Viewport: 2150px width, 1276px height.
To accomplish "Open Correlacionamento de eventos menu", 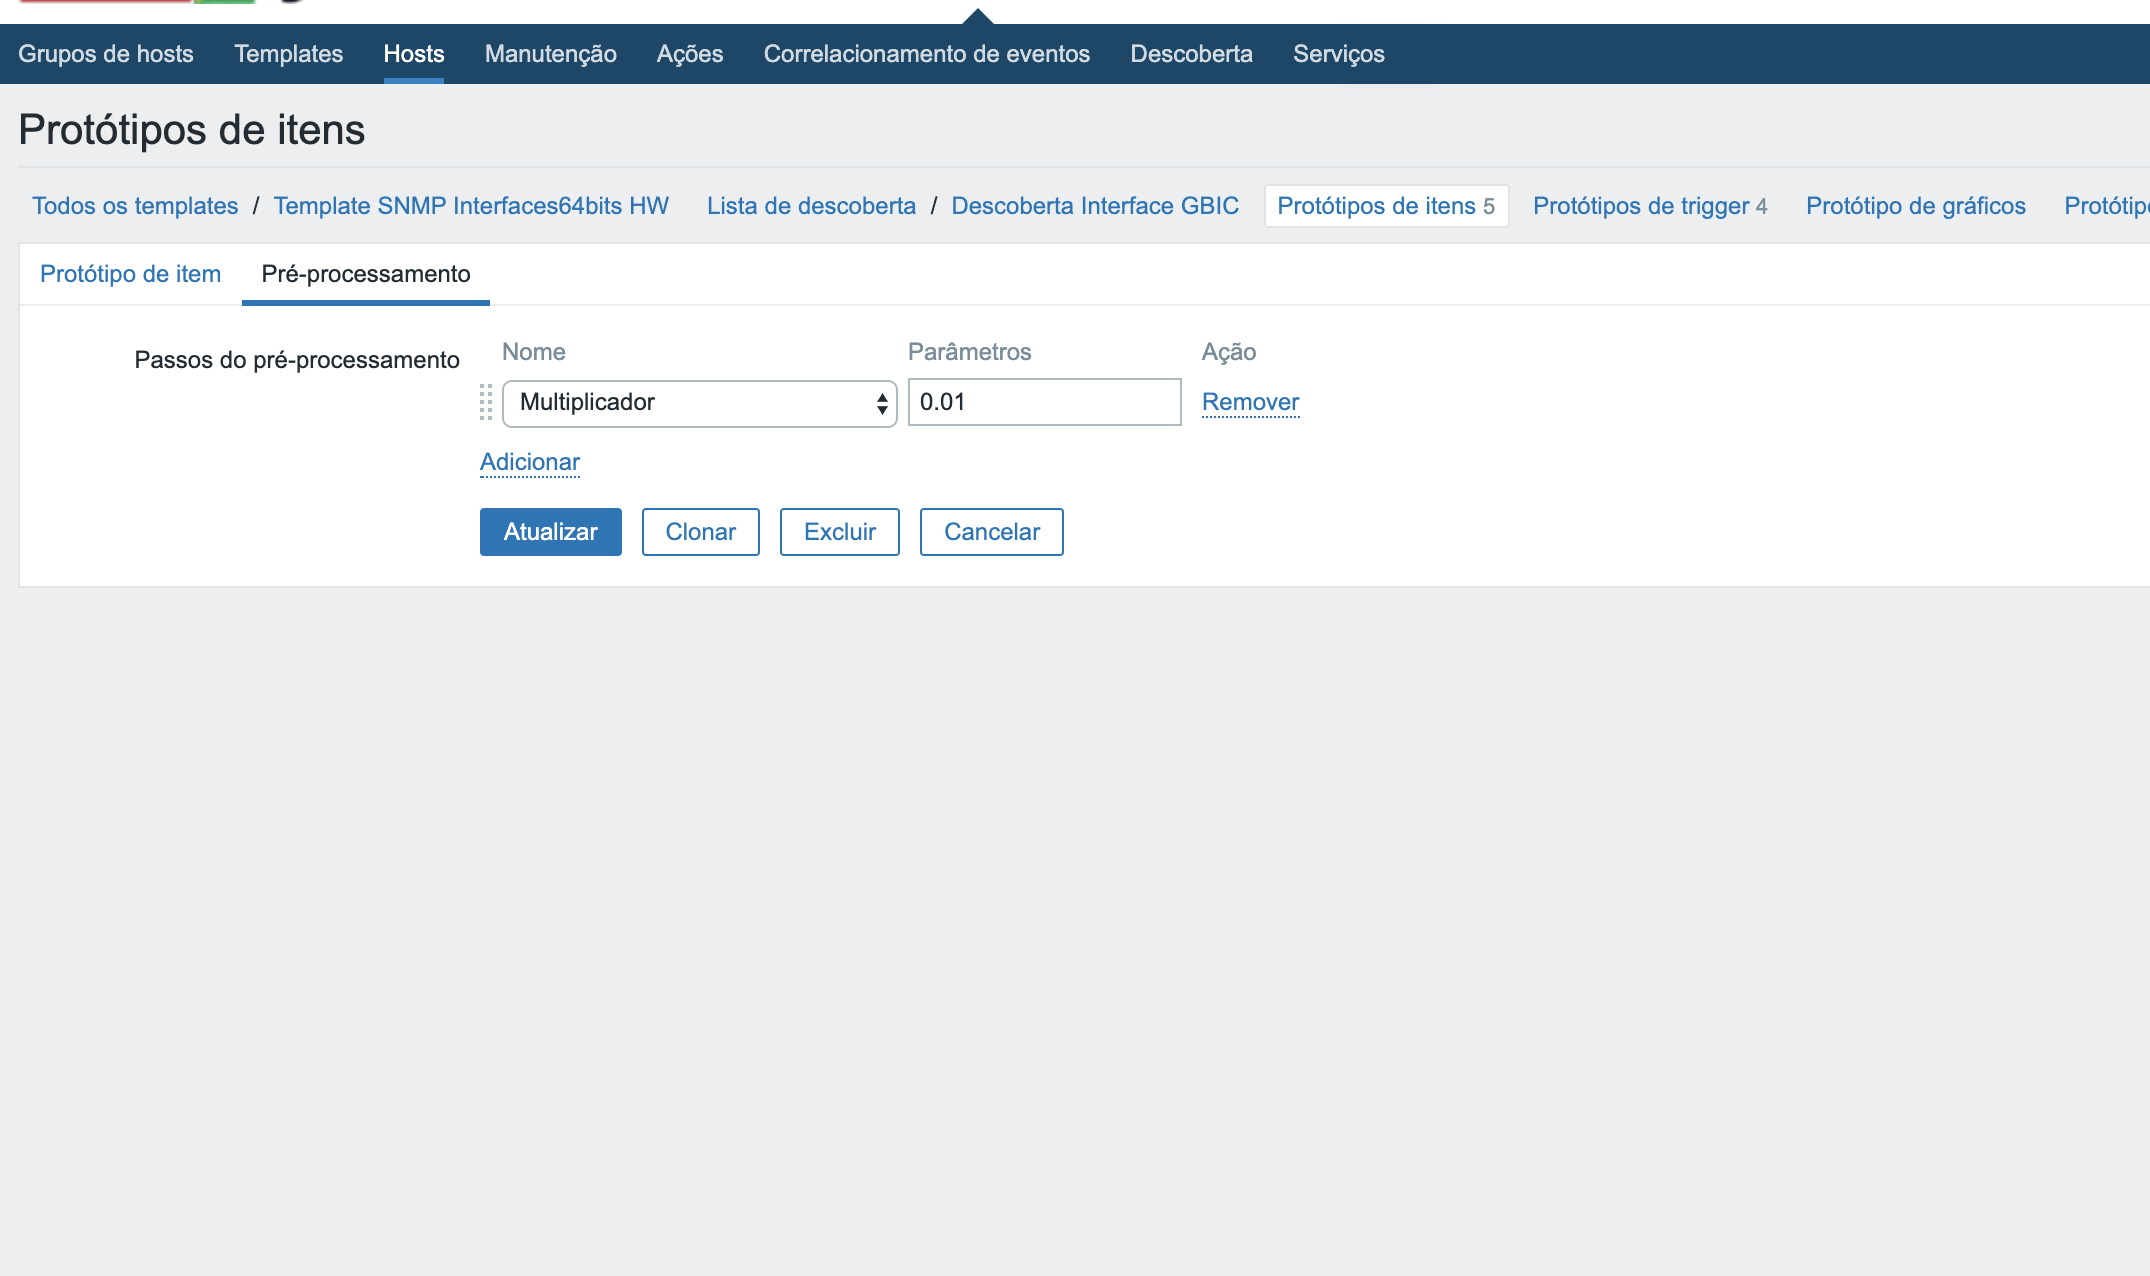I will pyautogui.click(x=926, y=54).
